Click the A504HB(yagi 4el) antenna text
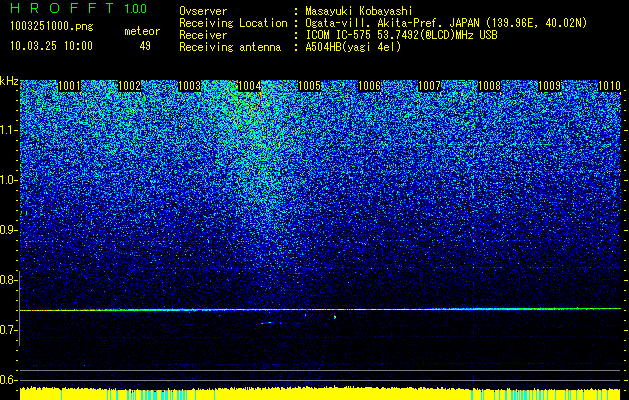 pos(353,47)
